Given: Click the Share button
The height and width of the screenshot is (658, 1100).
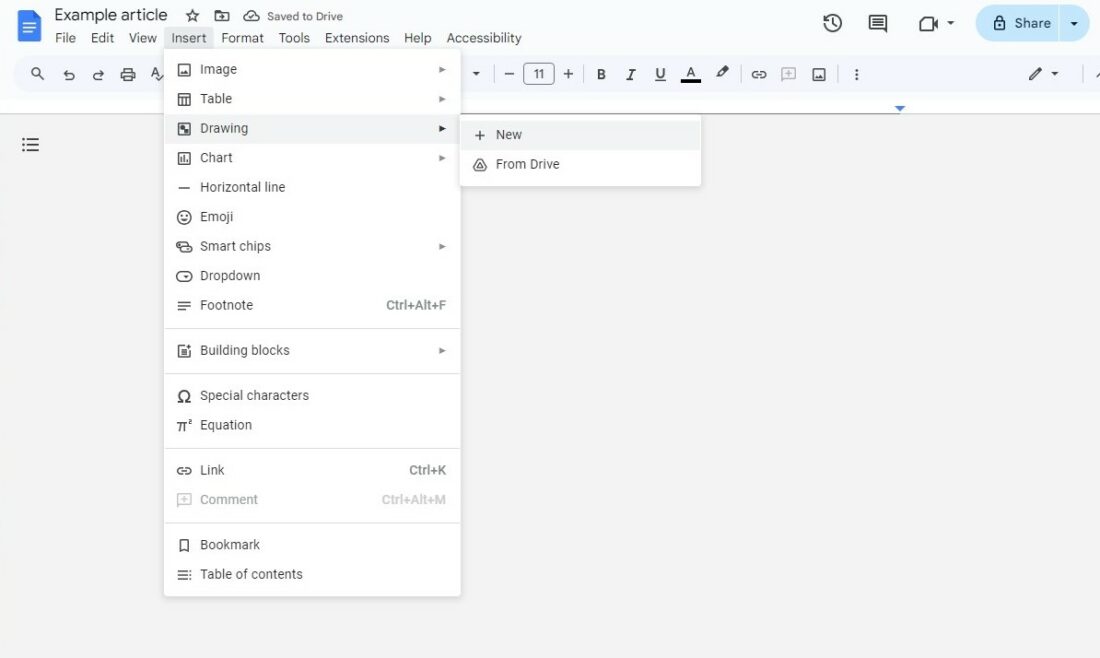Looking at the screenshot, I should coord(1025,22).
